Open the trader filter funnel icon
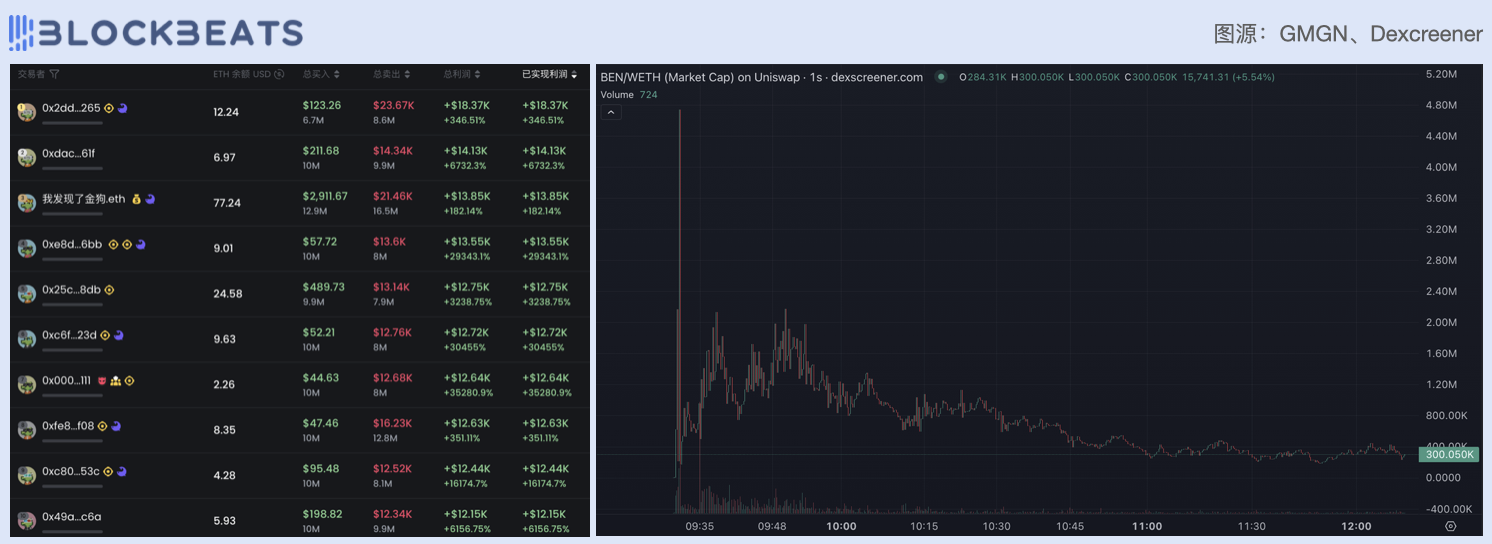Image resolution: width=1492 pixels, height=544 pixels. point(54,74)
